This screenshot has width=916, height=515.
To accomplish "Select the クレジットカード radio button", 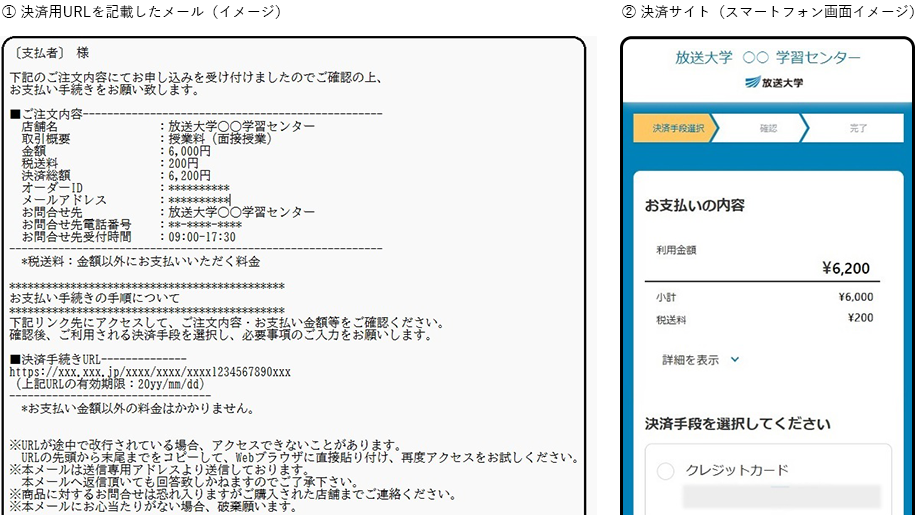I will pyautogui.click(x=666, y=471).
